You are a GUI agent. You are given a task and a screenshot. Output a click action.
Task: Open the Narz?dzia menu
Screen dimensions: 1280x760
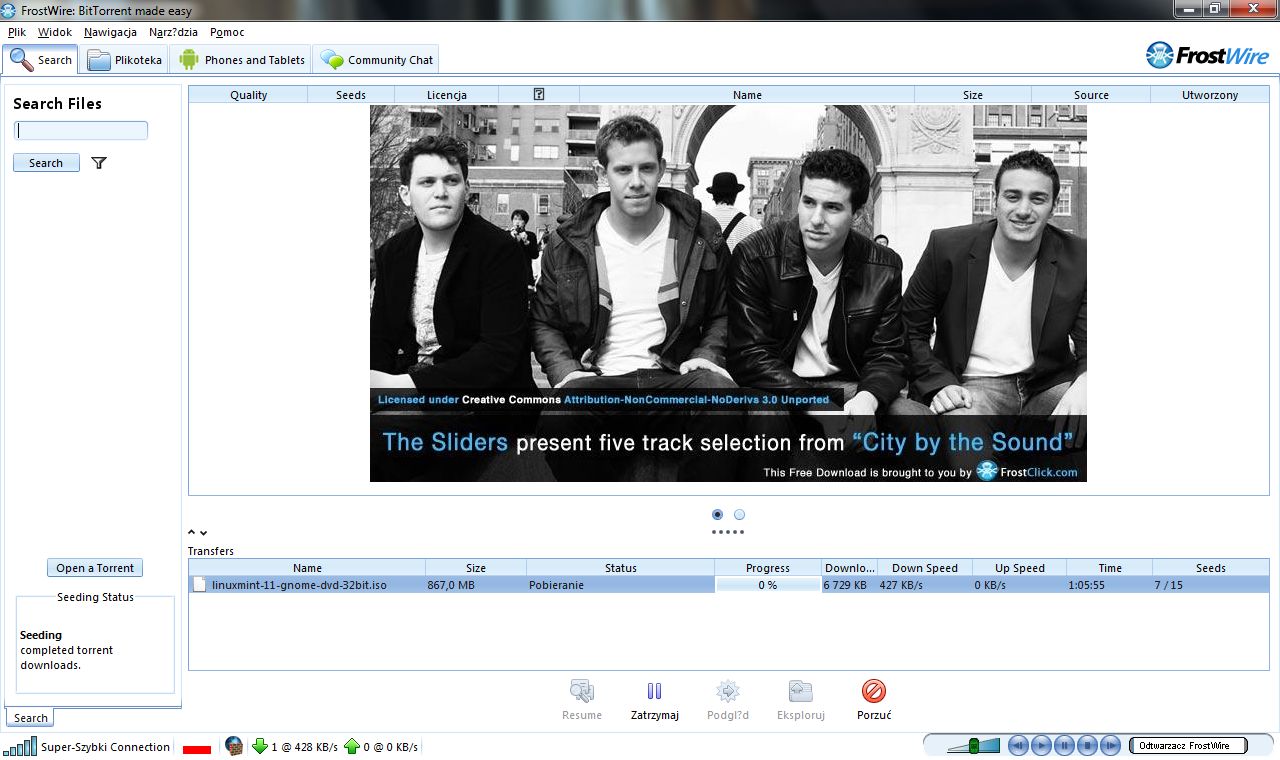click(174, 32)
